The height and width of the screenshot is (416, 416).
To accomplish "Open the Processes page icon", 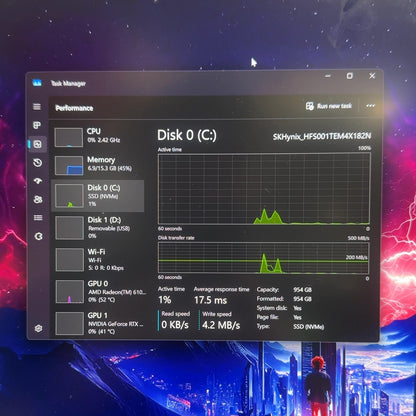I will pos(37,125).
